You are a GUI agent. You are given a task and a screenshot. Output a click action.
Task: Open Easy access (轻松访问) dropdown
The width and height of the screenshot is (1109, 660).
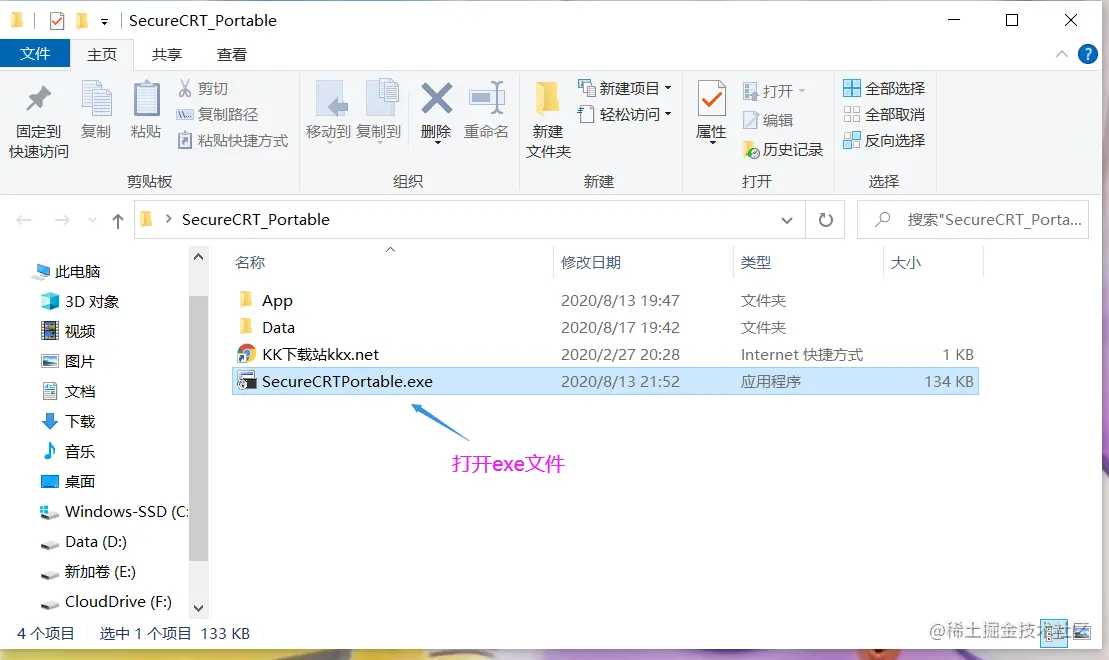point(625,115)
